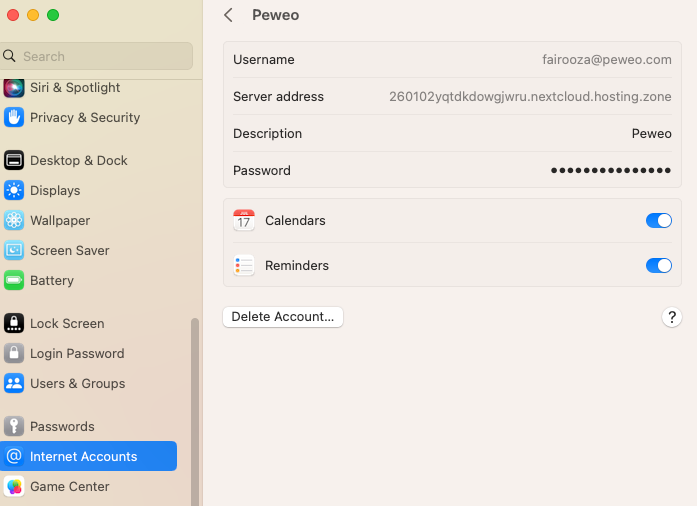
Task: Select Users & Groups in sidebar
Action: click(x=88, y=383)
